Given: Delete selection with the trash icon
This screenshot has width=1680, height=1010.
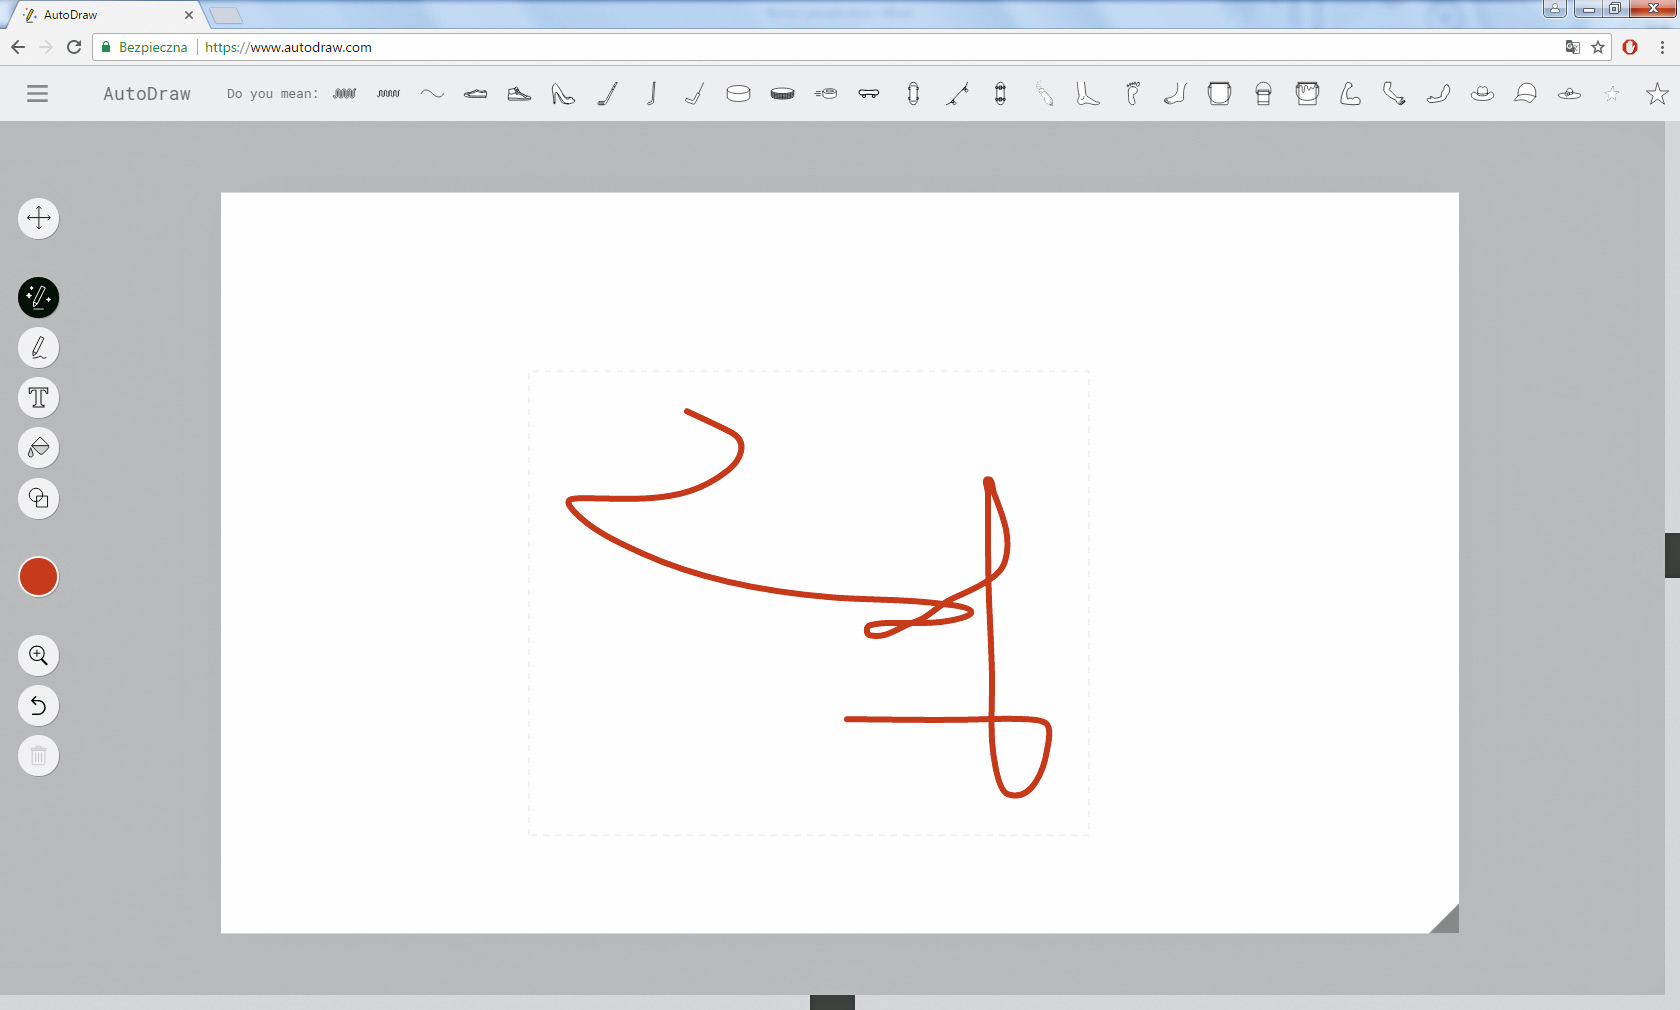Looking at the screenshot, I should 38,756.
